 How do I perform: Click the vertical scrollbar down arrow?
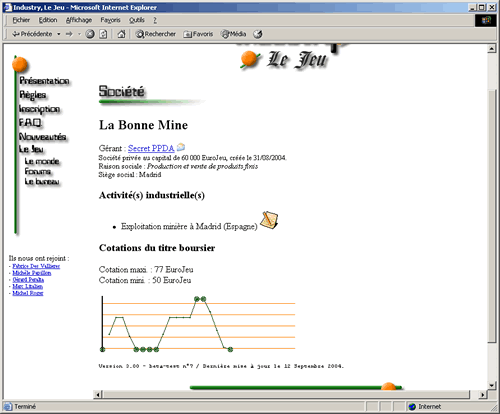tap(492, 385)
